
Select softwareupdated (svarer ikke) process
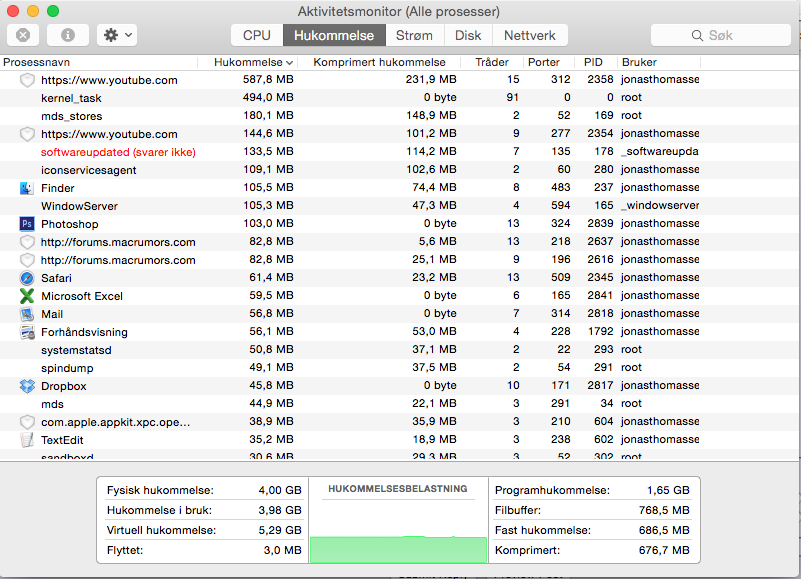[399, 152]
